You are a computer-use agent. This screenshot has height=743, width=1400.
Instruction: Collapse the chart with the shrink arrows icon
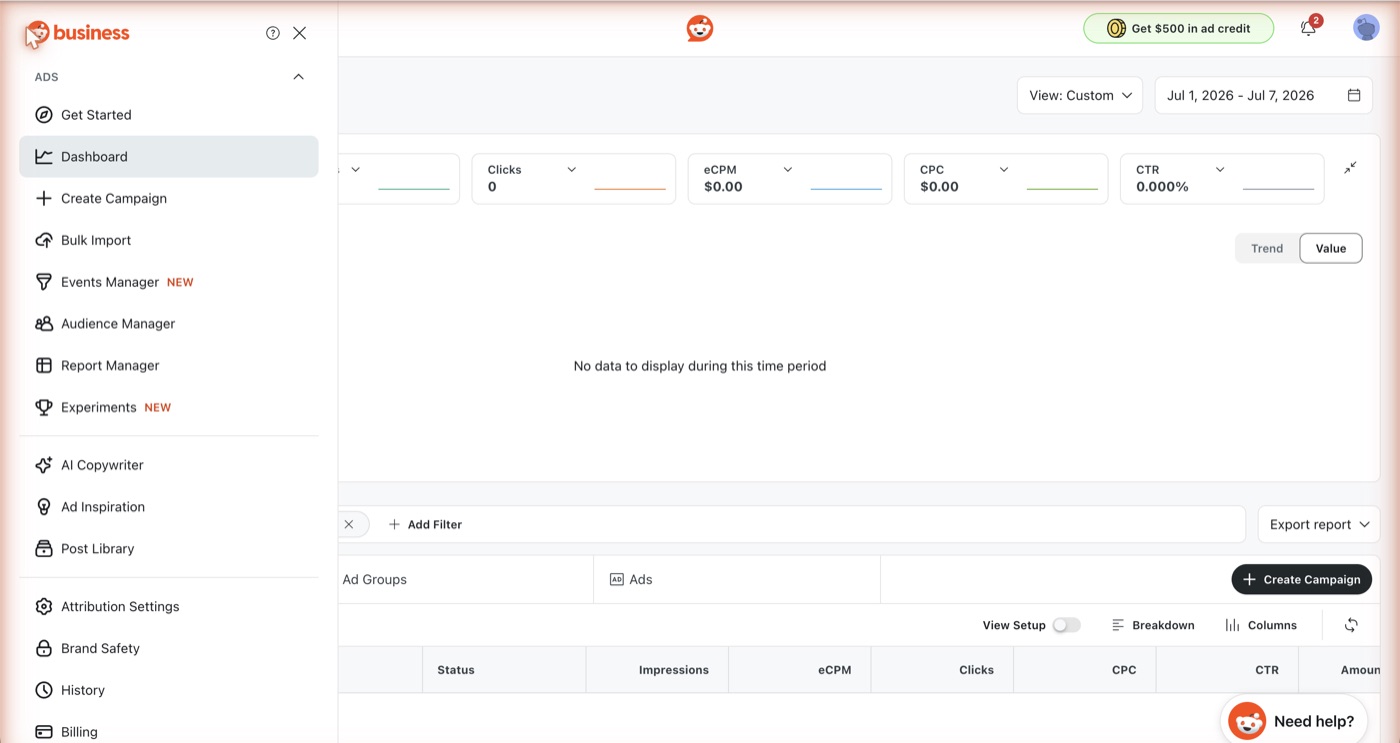click(x=1350, y=168)
